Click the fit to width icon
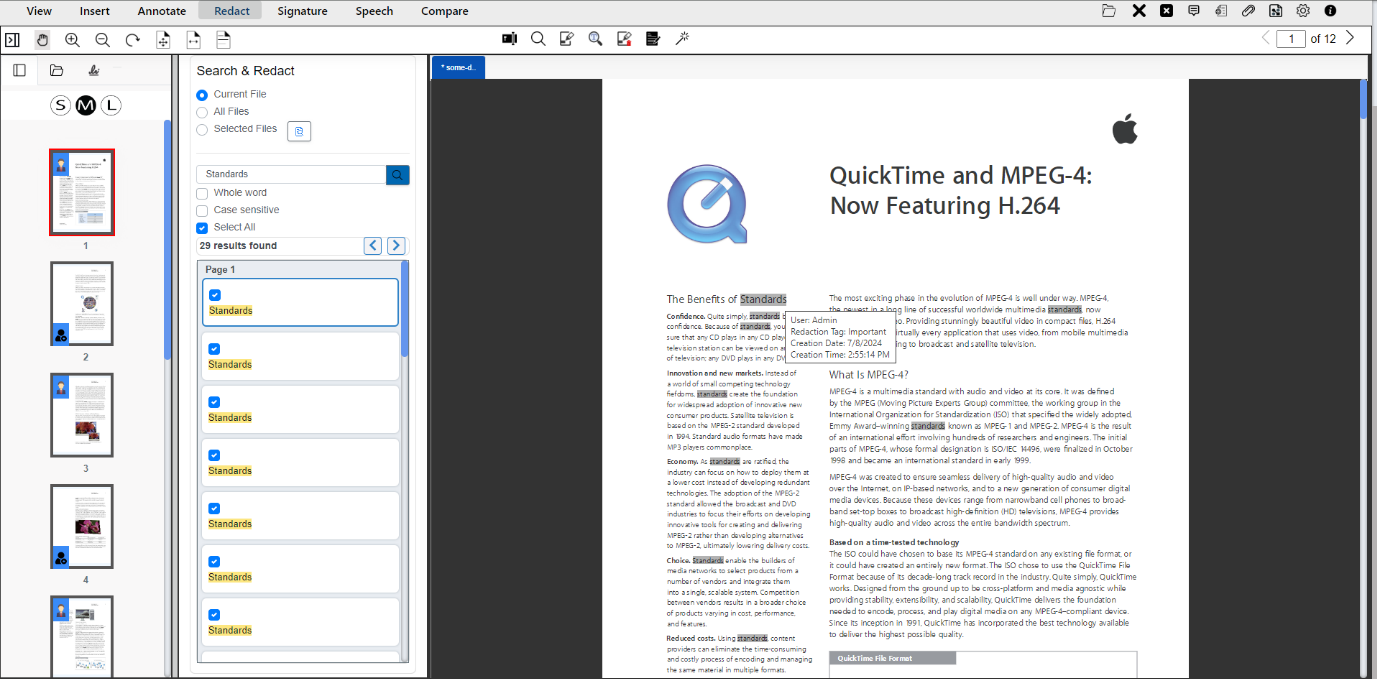The image size is (1378, 679). coord(193,40)
